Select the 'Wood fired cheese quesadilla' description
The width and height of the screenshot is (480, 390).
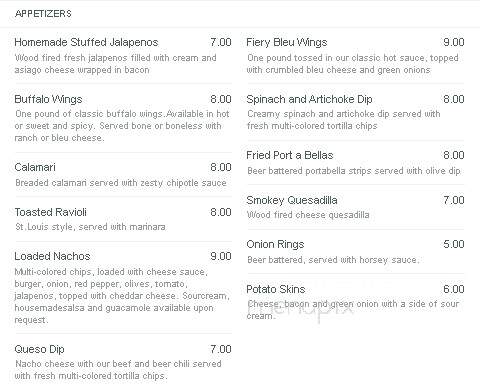pos(308,215)
